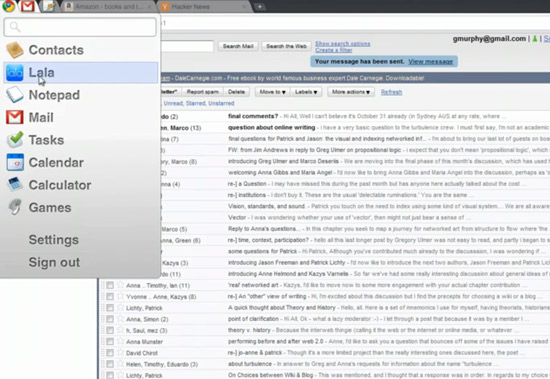This screenshot has width=550, height=379.
Task: Tick checkbox for David Chirot
Action: (x=110, y=352)
